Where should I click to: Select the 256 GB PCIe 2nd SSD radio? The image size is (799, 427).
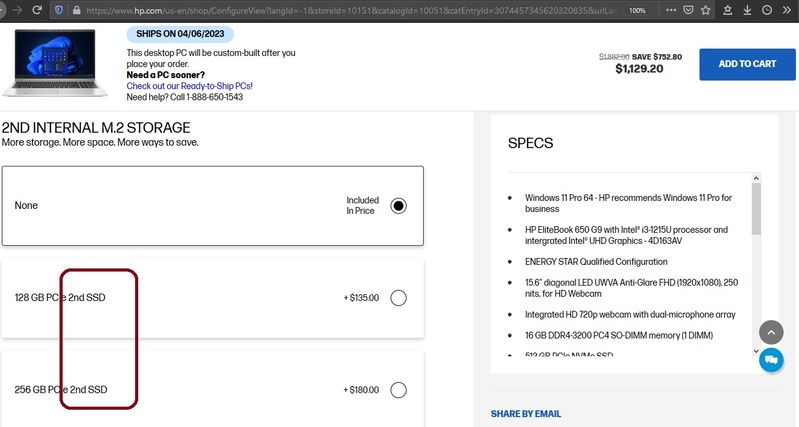coord(399,390)
